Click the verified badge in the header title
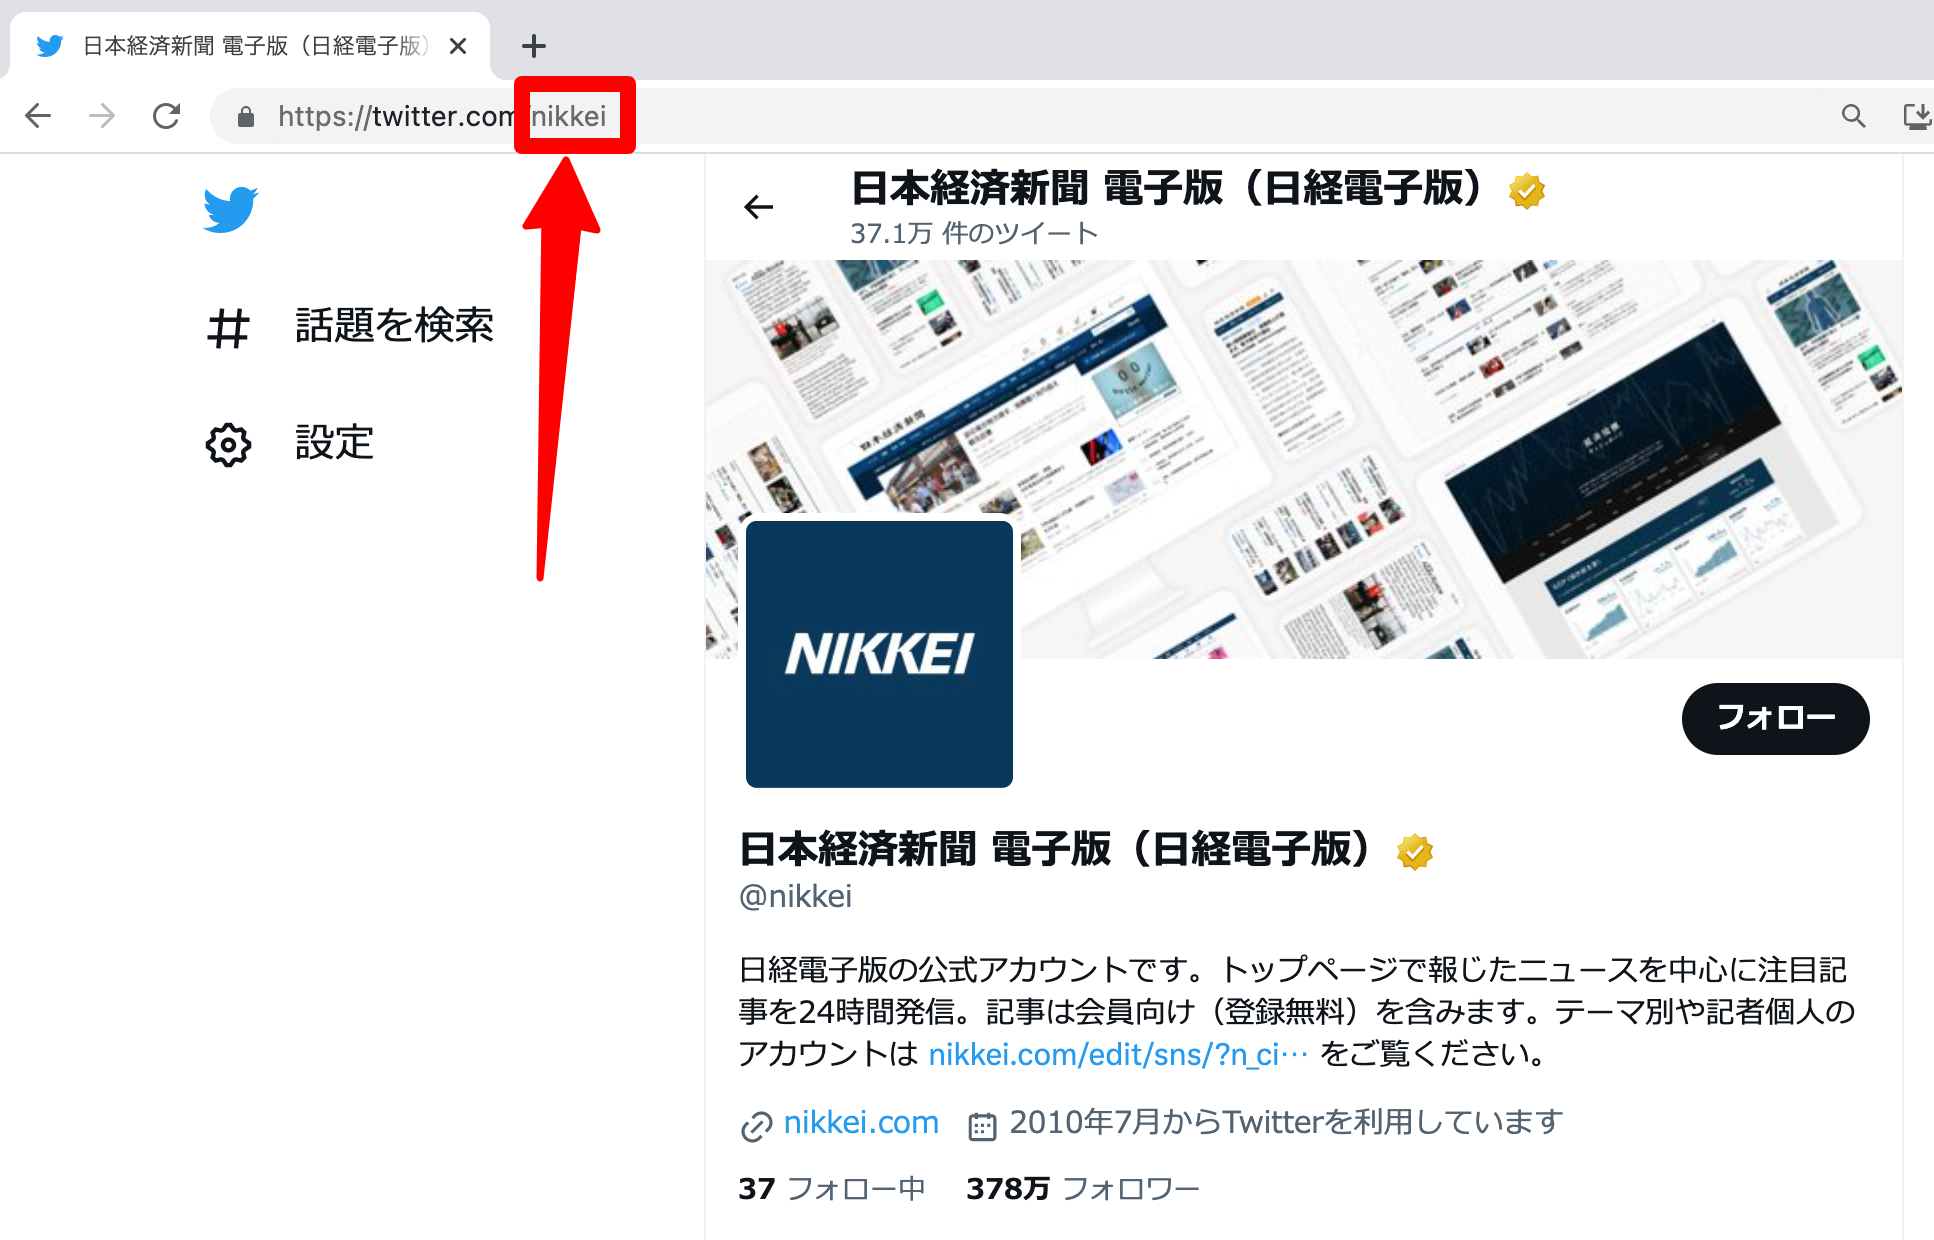1934x1240 pixels. click(1527, 190)
